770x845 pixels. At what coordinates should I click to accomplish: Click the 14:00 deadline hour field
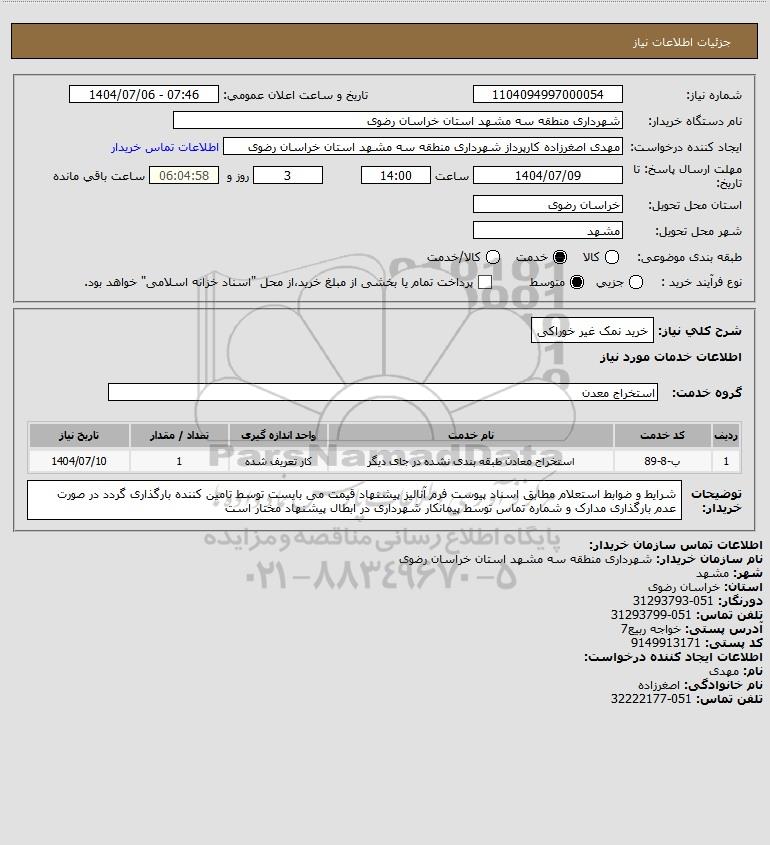396,175
